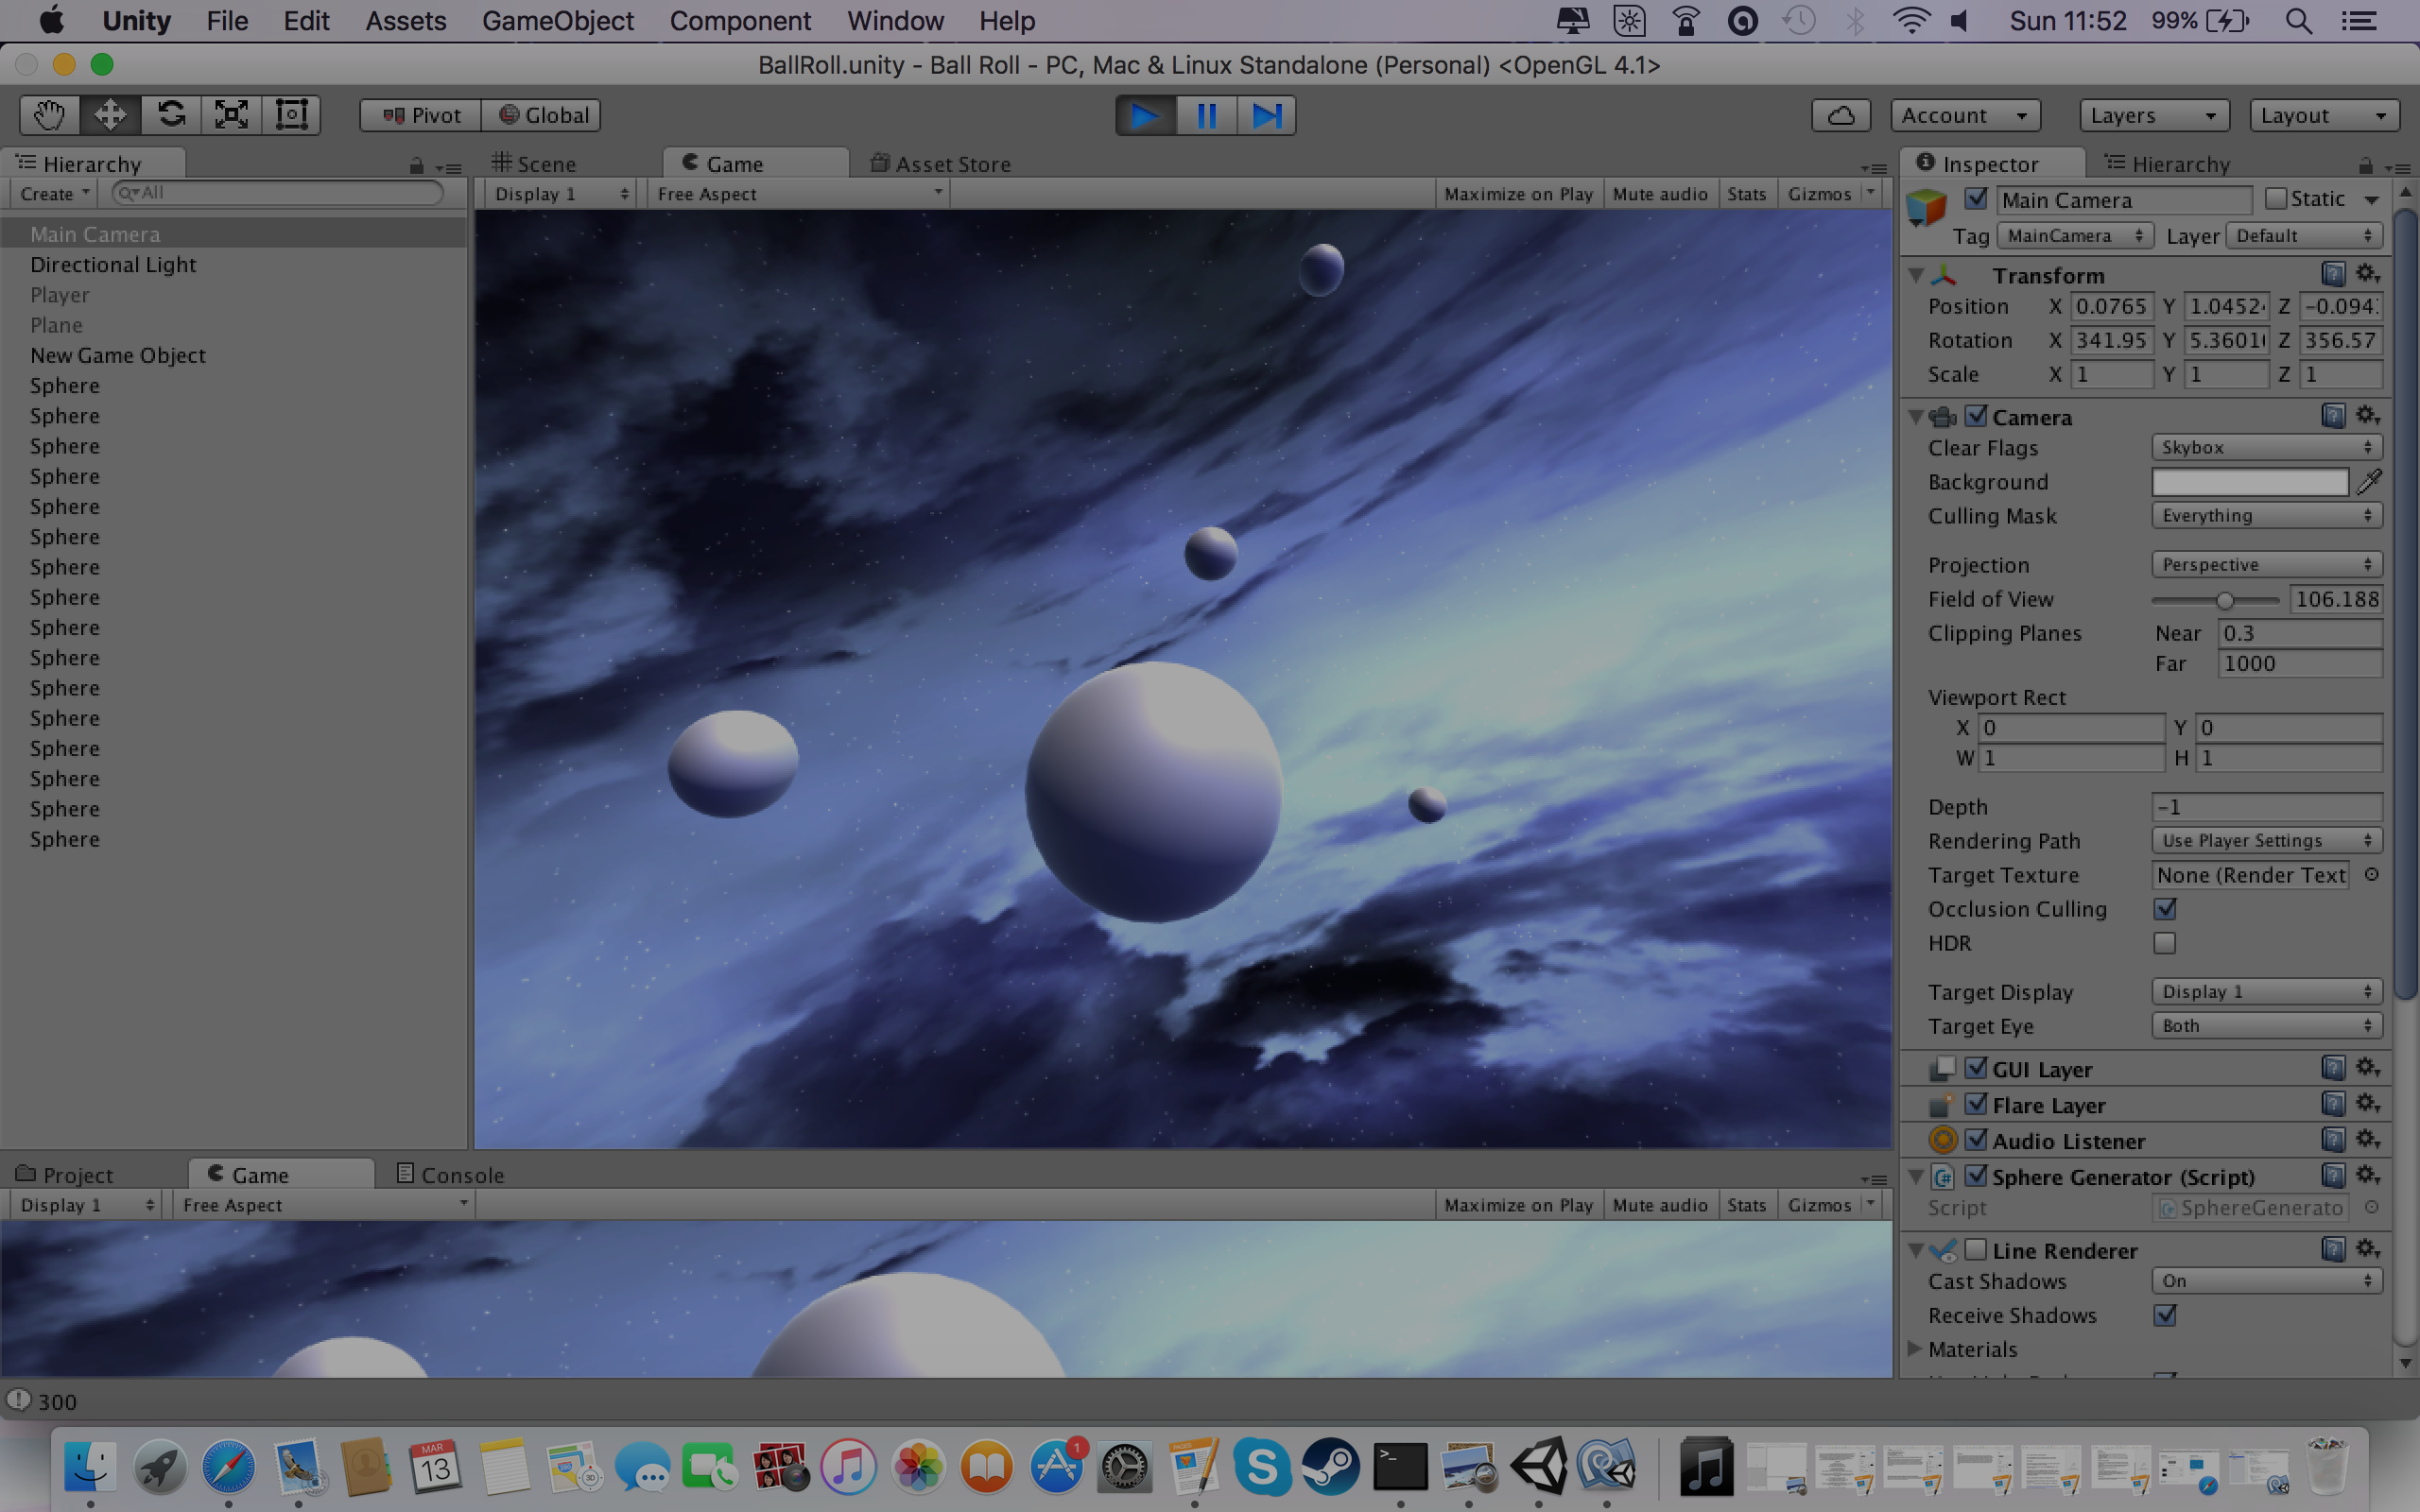Click Maximize on Play button
Image resolution: width=2420 pixels, height=1512 pixels.
click(1518, 194)
